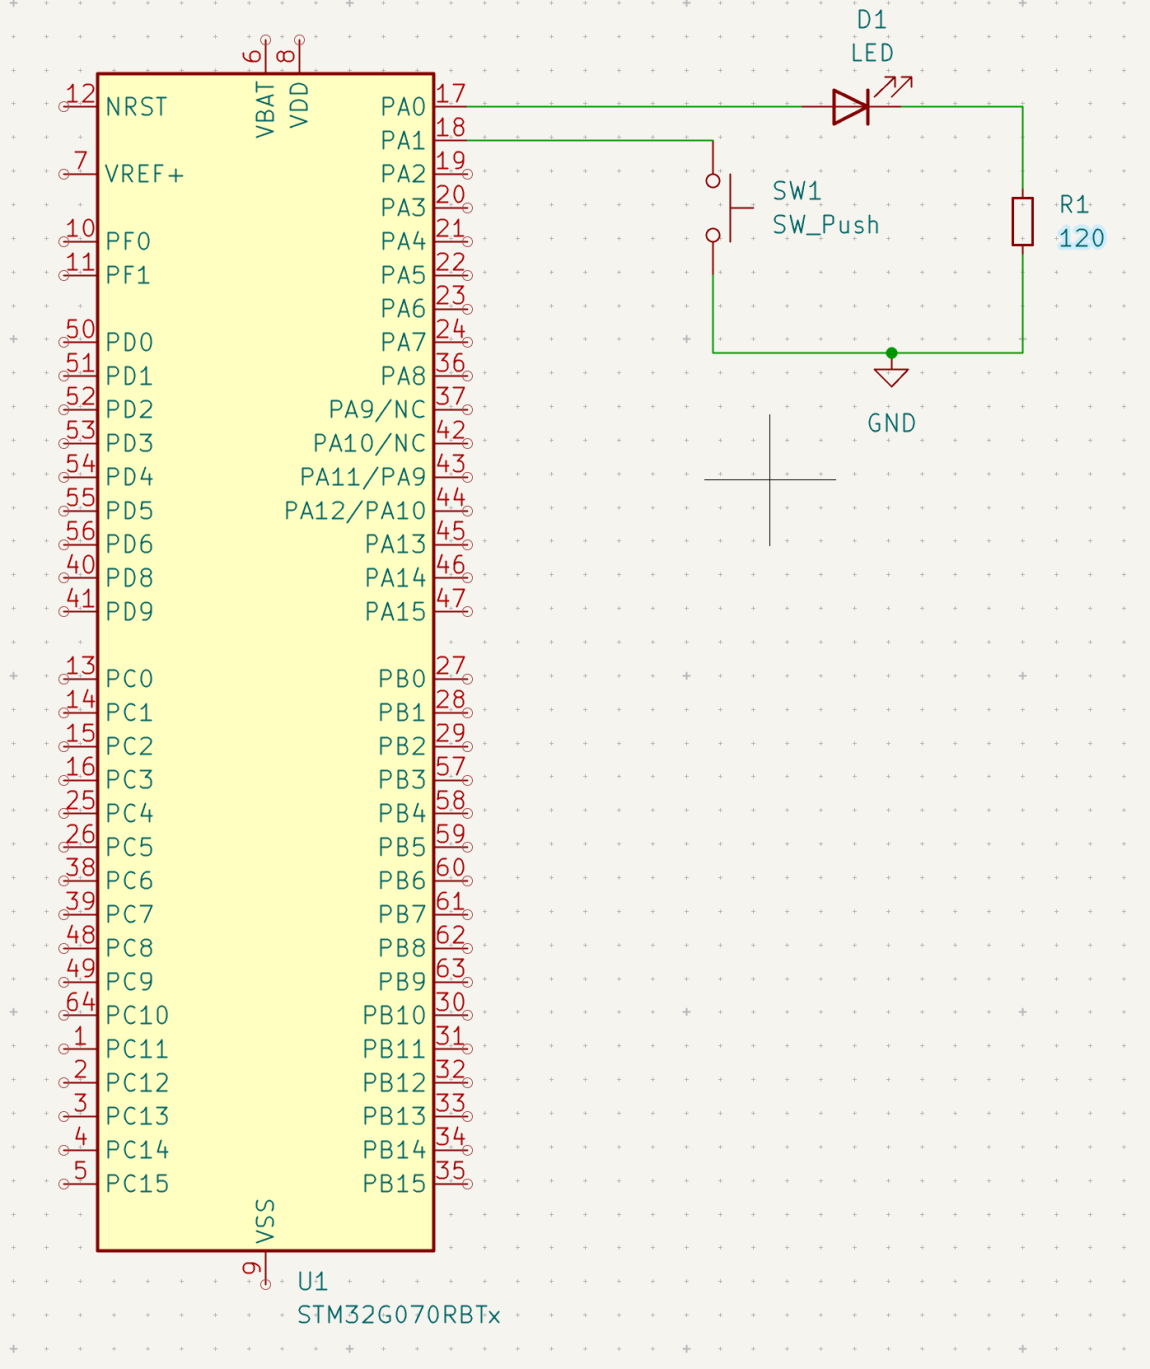
Task: Select the LED symbol D1
Action: 850,105
